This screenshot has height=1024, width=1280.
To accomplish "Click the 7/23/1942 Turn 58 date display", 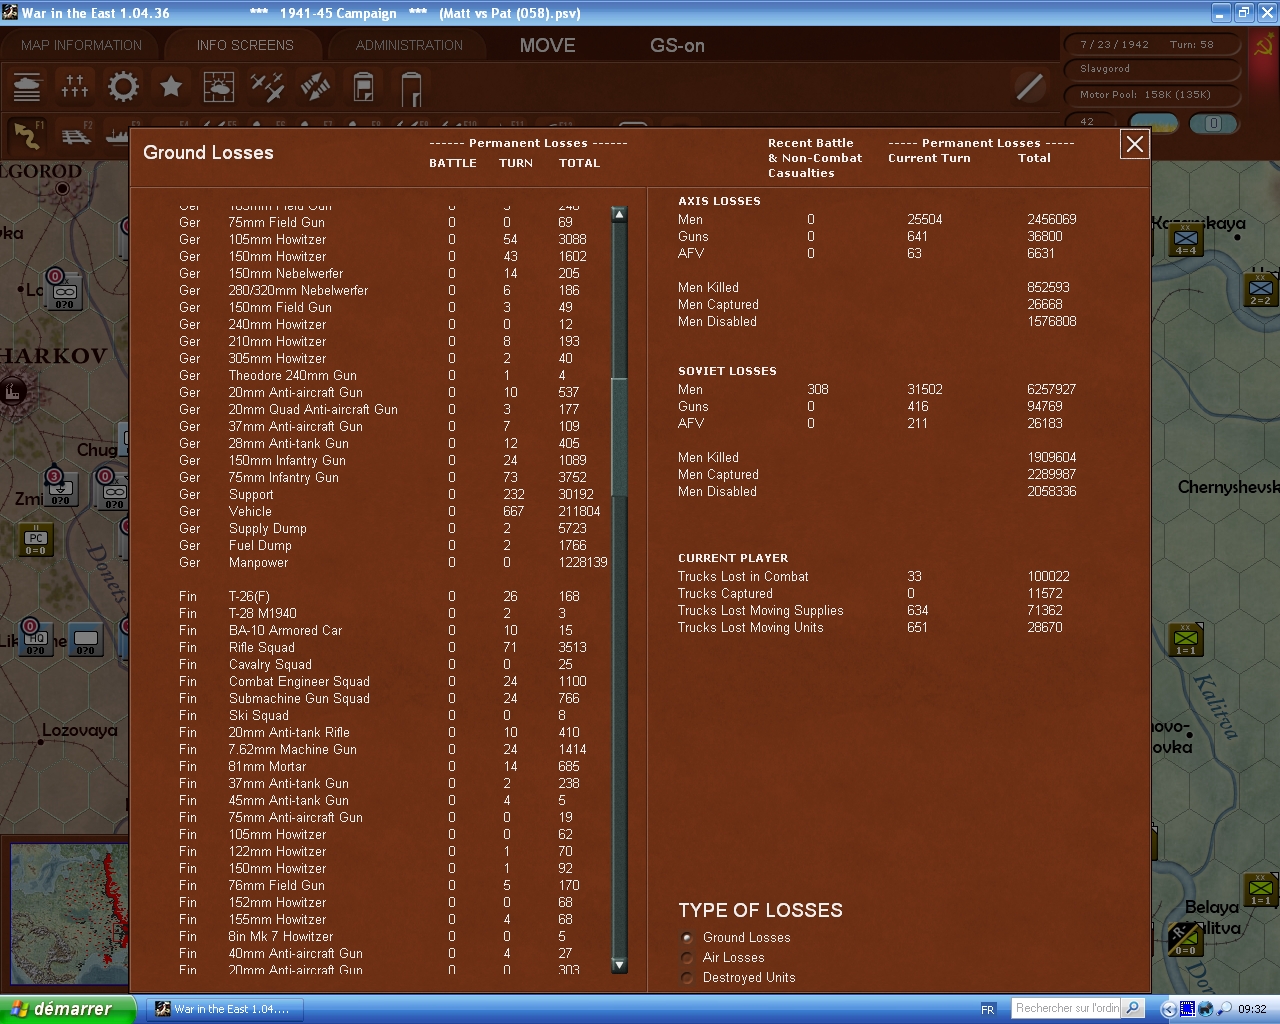I will [x=1151, y=45].
